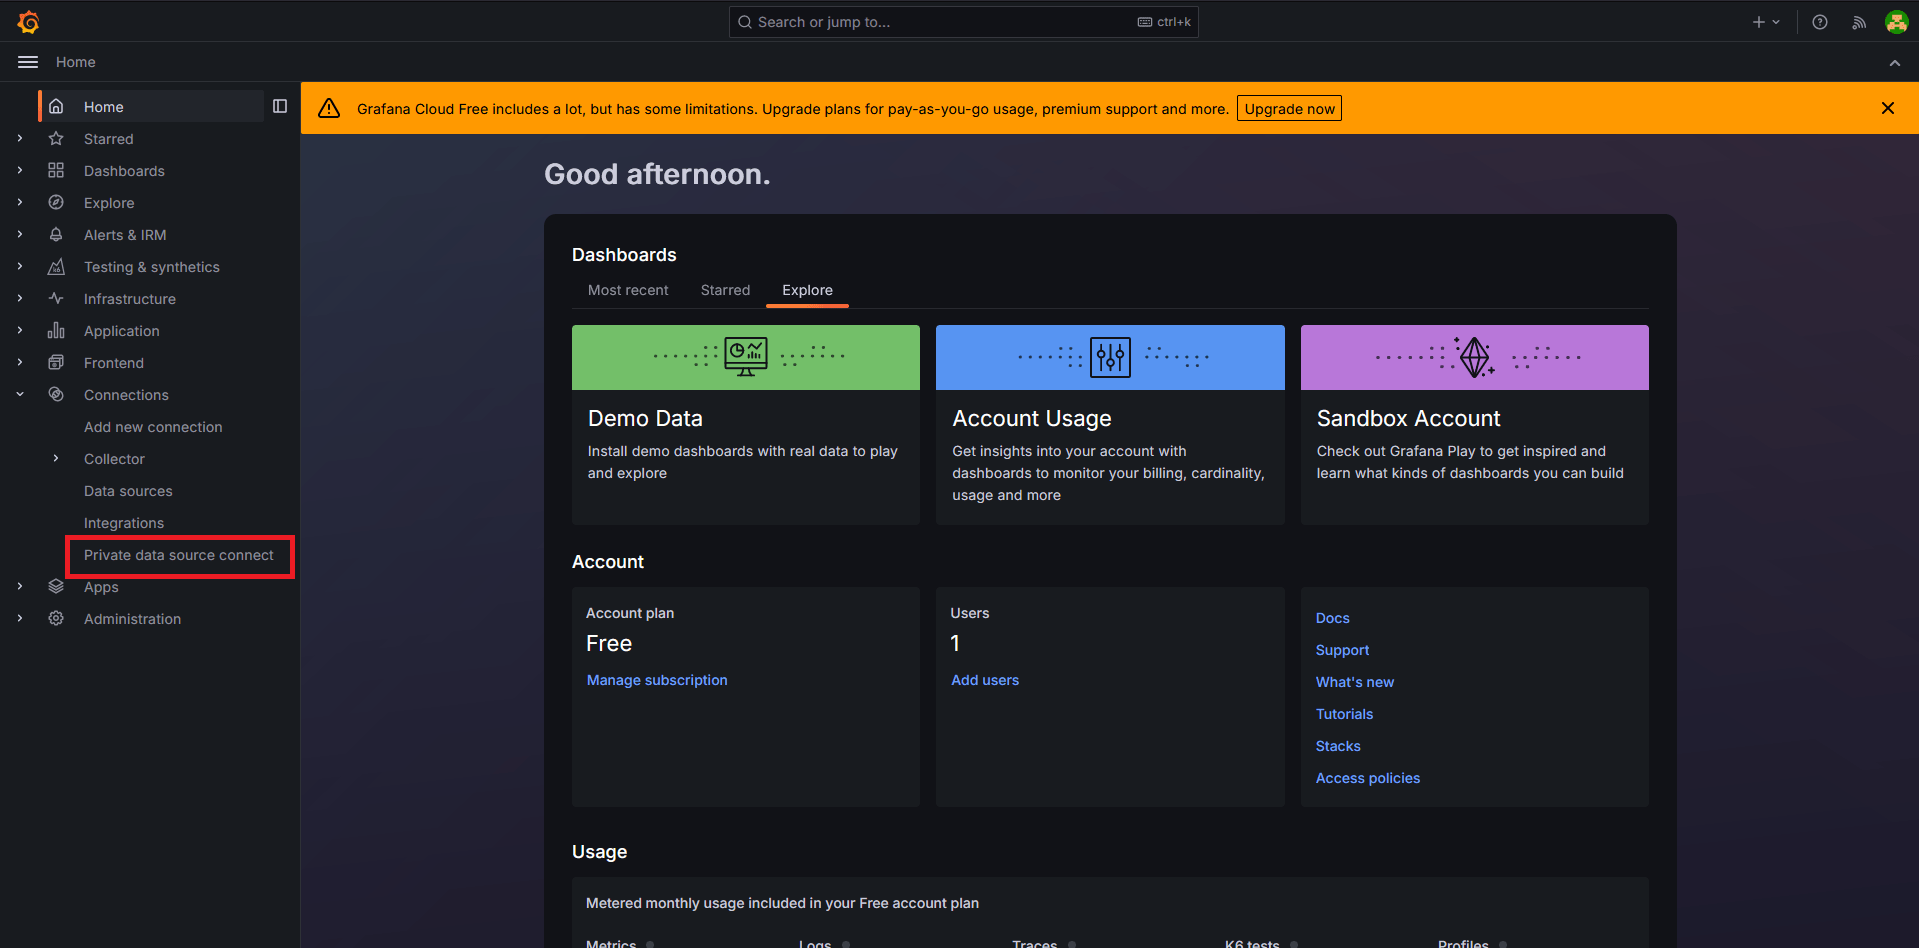Open the Docs link
This screenshot has height=948, width=1919.
point(1332,618)
